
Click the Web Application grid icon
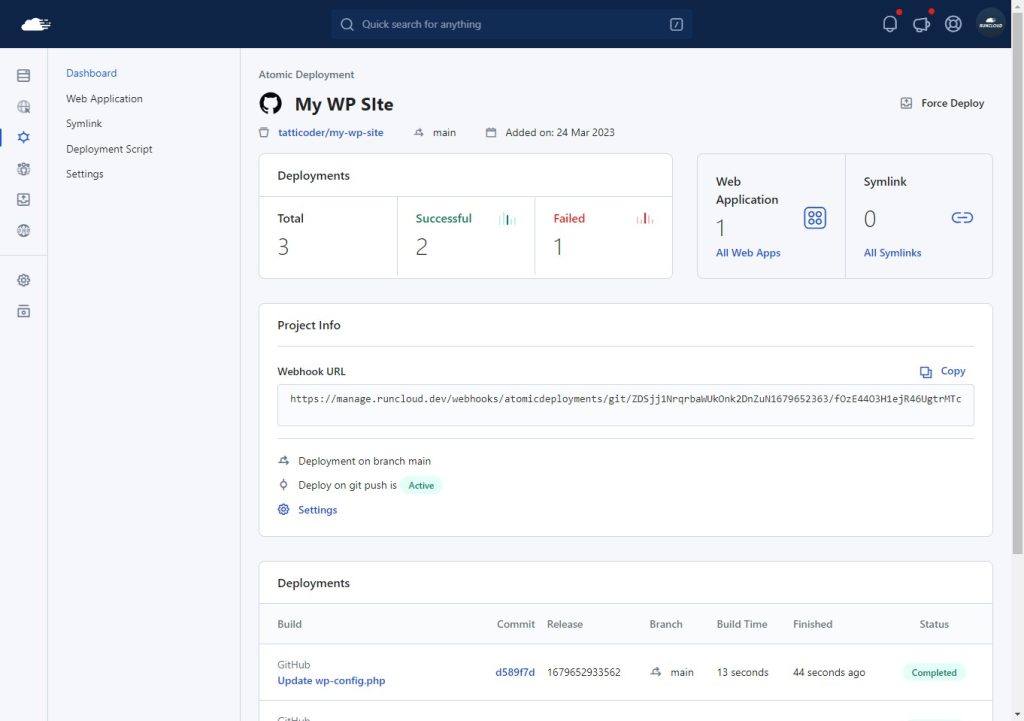814,217
